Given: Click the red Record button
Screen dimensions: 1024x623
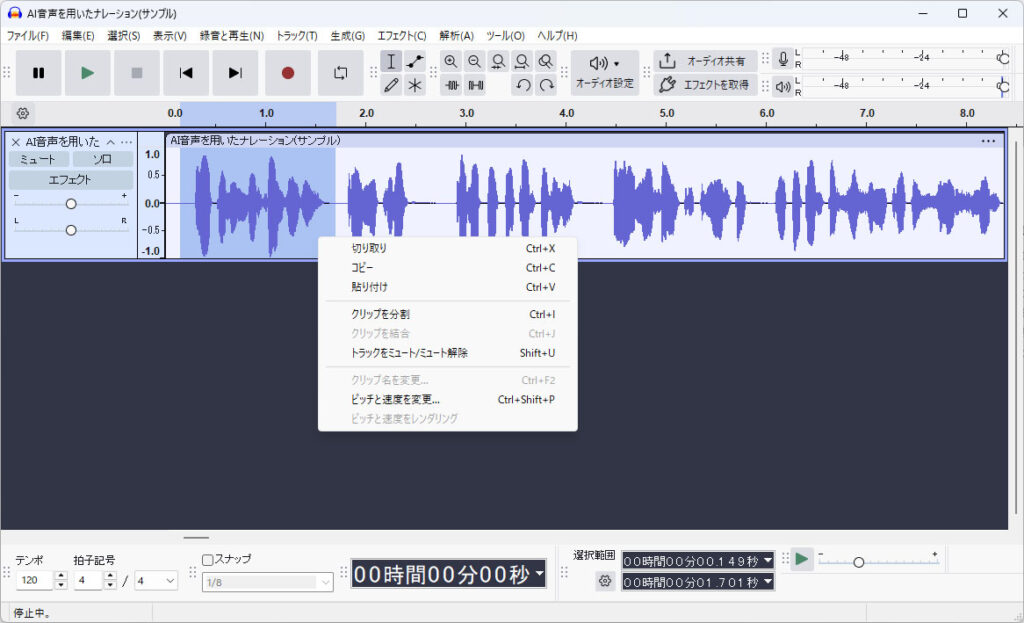Looking at the screenshot, I should tap(287, 72).
